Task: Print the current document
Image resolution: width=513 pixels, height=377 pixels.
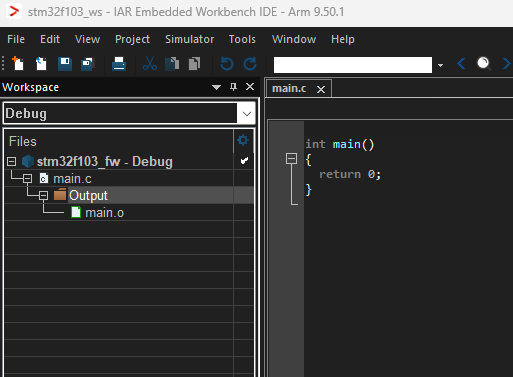Action: coord(119,64)
